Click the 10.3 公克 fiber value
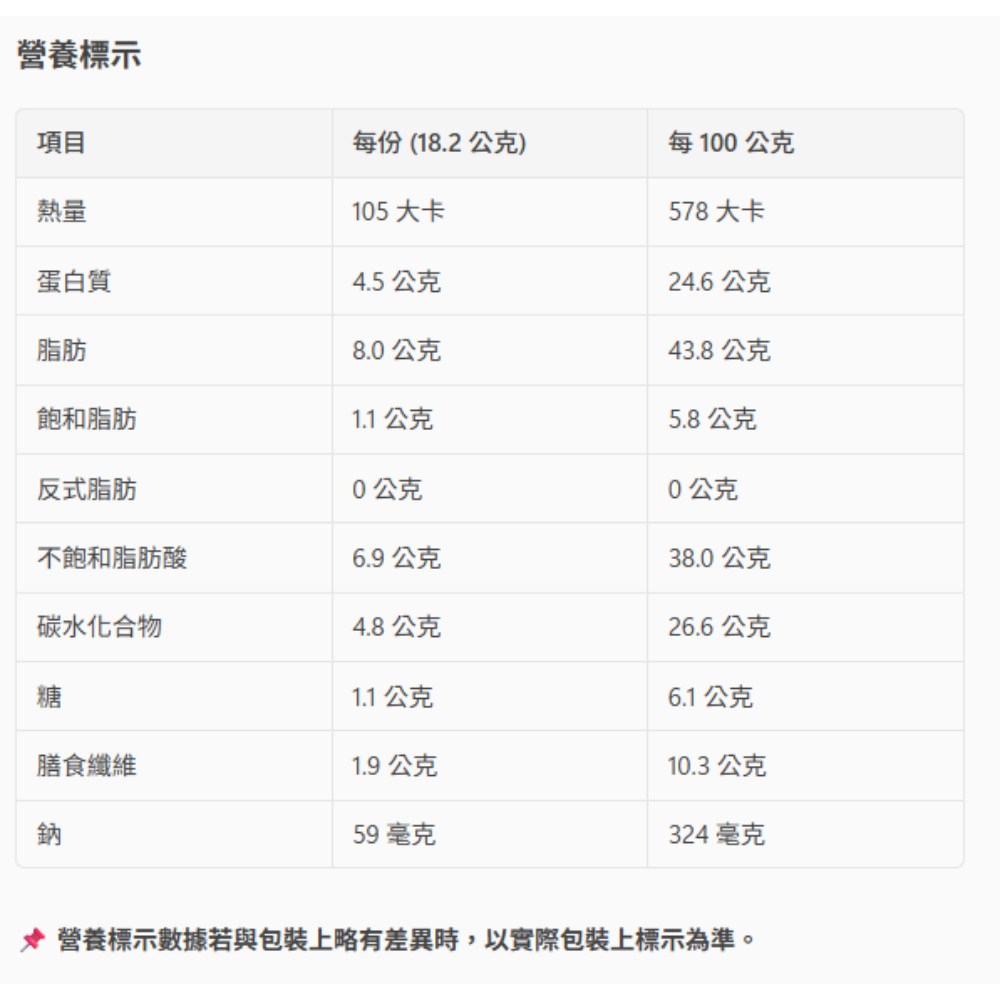This screenshot has width=1000, height=1000. point(717,766)
